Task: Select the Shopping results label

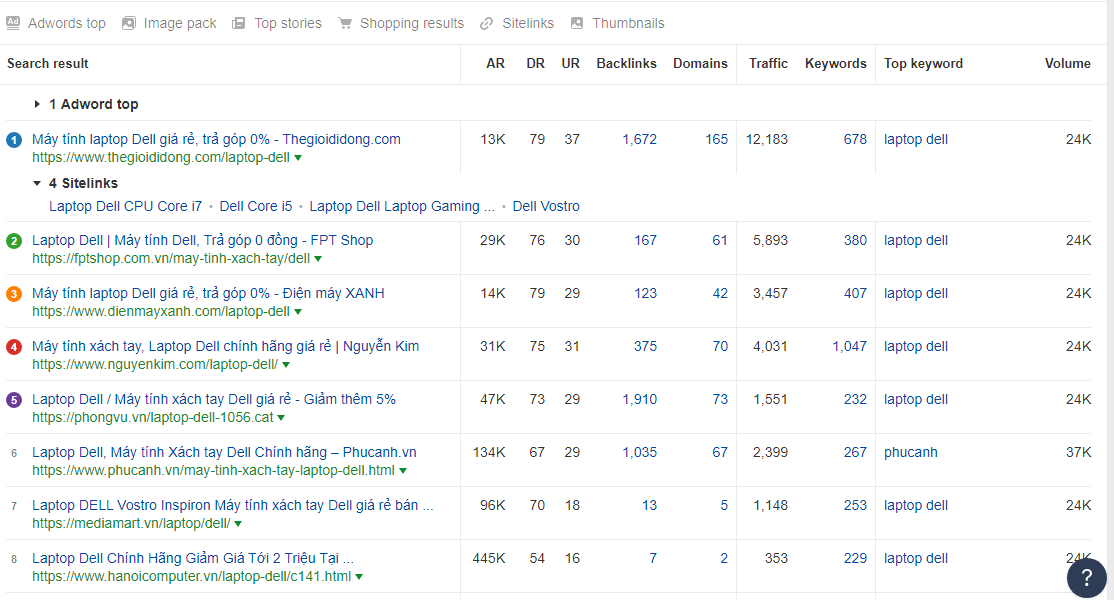Action: coord(412,23)
